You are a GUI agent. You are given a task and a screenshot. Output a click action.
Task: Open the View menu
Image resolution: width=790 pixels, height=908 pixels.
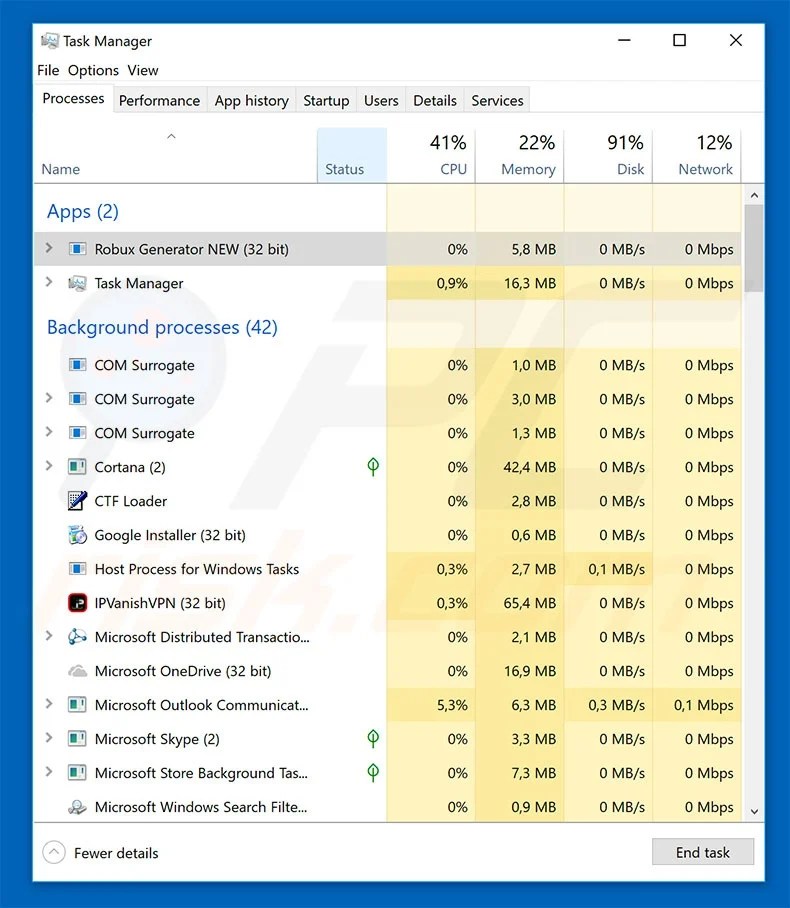click(x=143, y=70)
